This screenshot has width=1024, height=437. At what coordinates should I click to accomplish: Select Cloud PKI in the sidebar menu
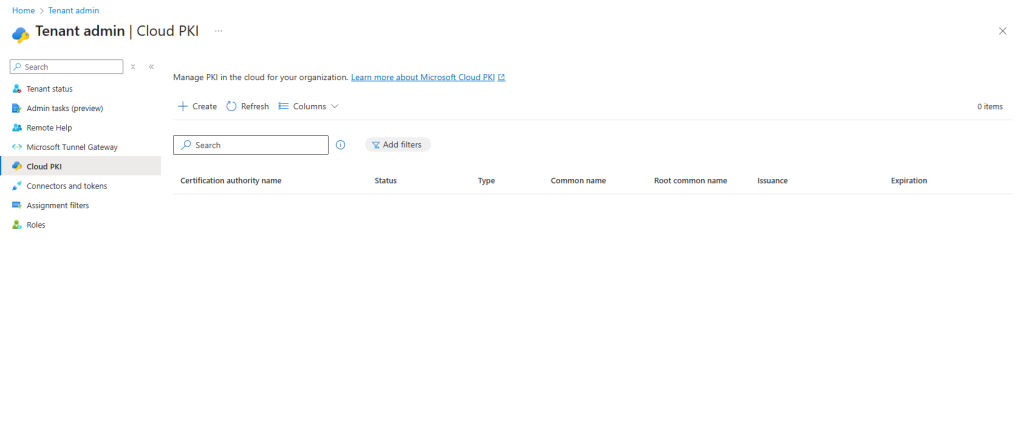click(44, 166)
